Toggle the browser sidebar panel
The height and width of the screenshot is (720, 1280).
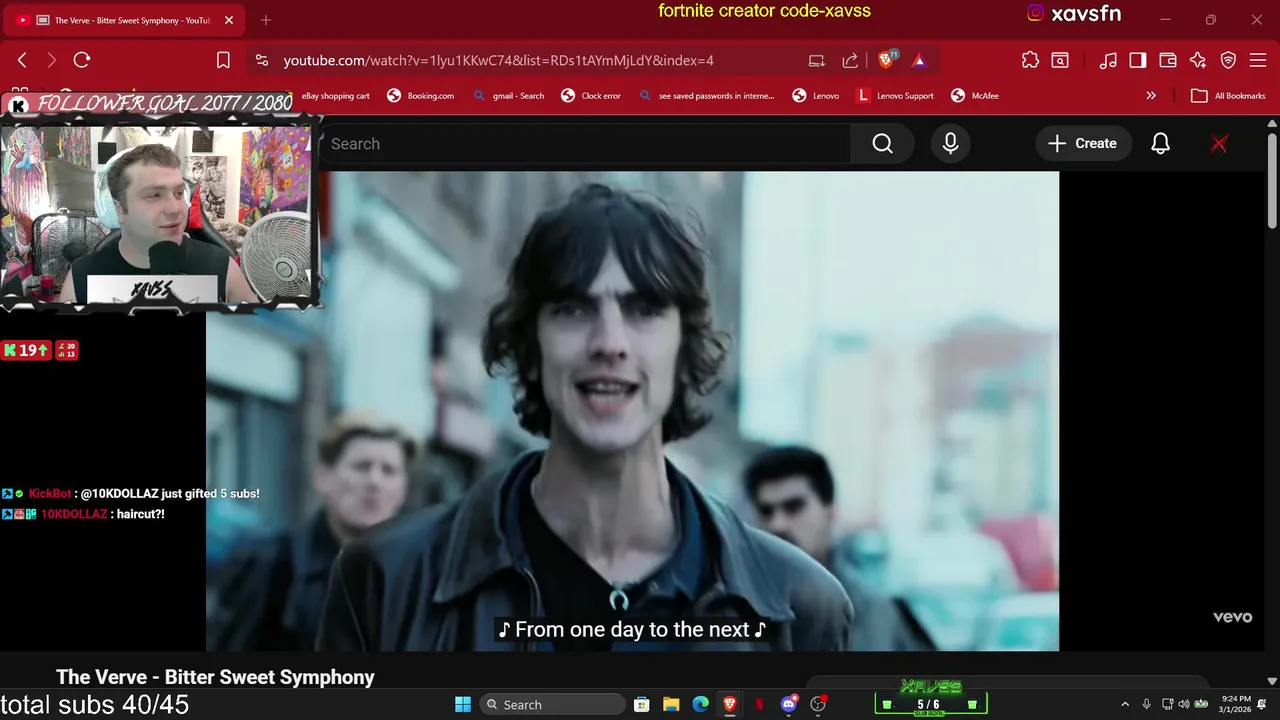coord(1138,60)
